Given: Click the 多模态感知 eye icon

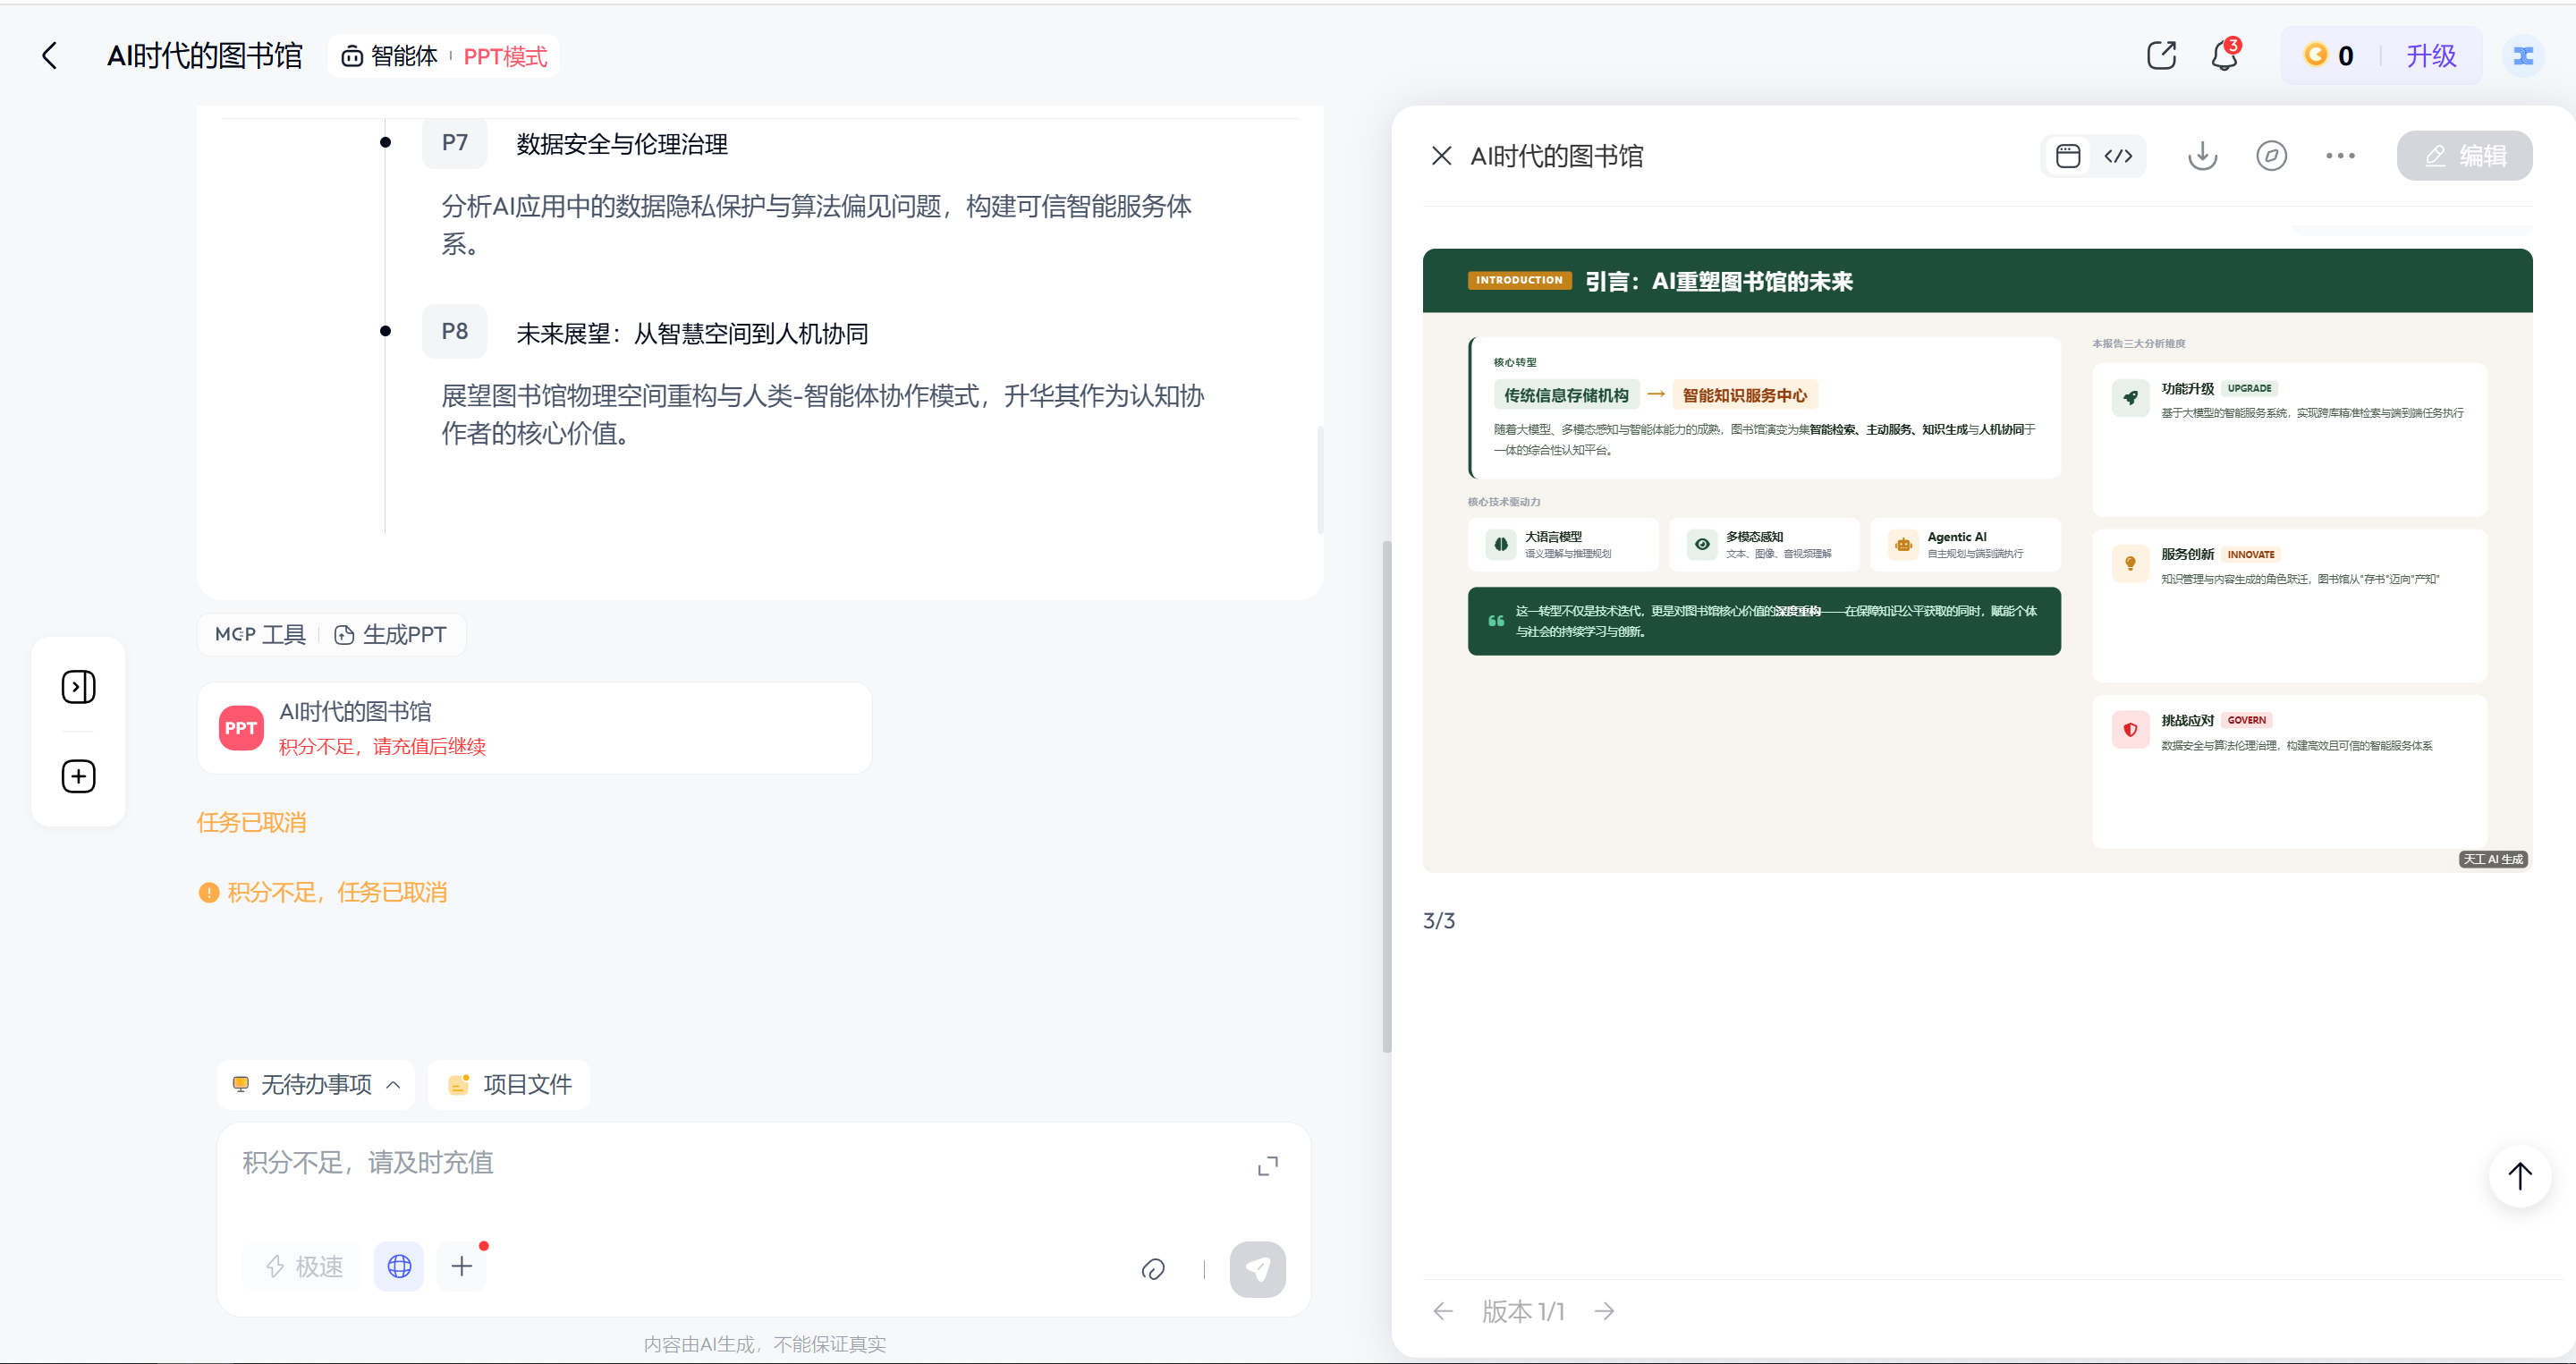Looking at the screenshot, I should [x=1702, y=545].
